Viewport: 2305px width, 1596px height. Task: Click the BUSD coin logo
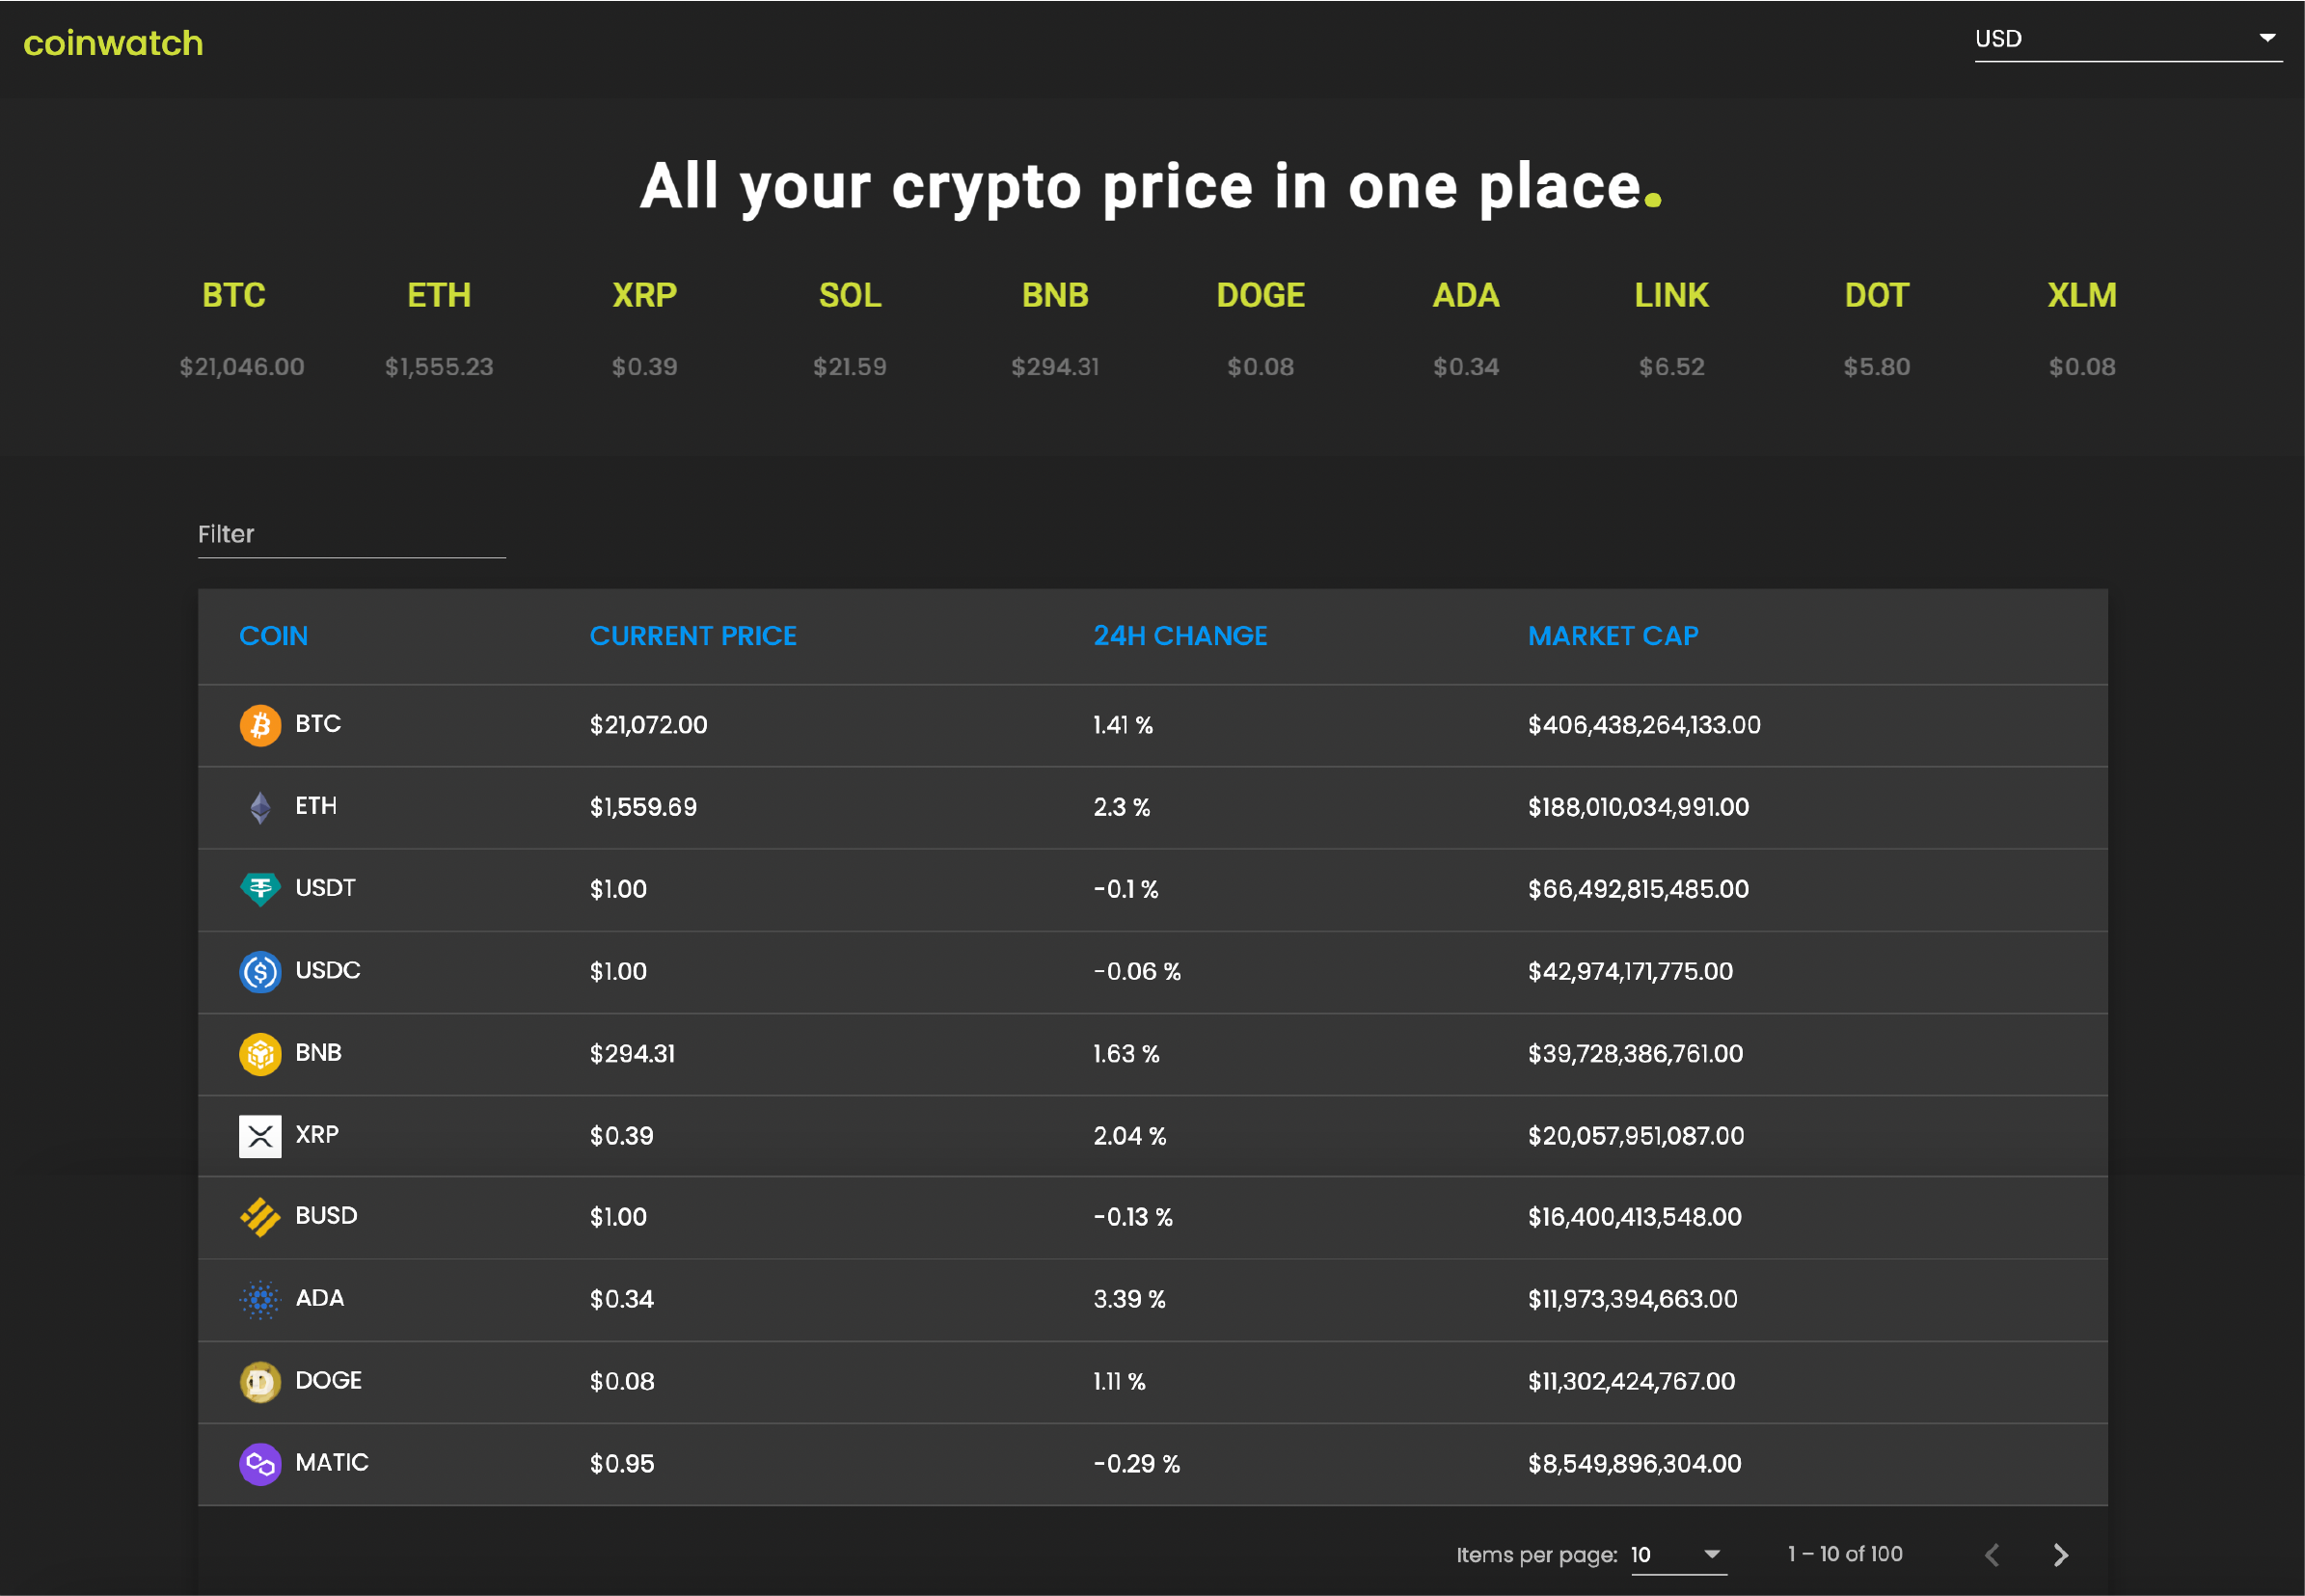coord(260,1217)
